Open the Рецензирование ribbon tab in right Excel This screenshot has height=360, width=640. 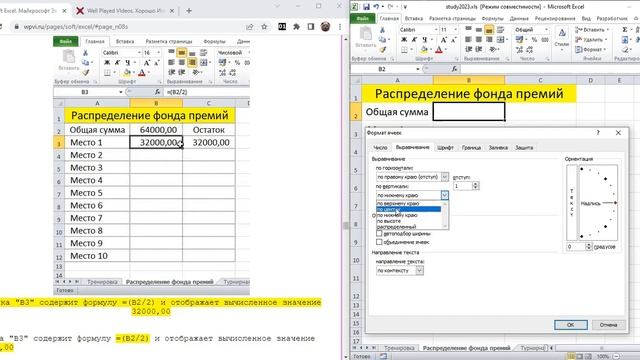[x=554, y=18]
